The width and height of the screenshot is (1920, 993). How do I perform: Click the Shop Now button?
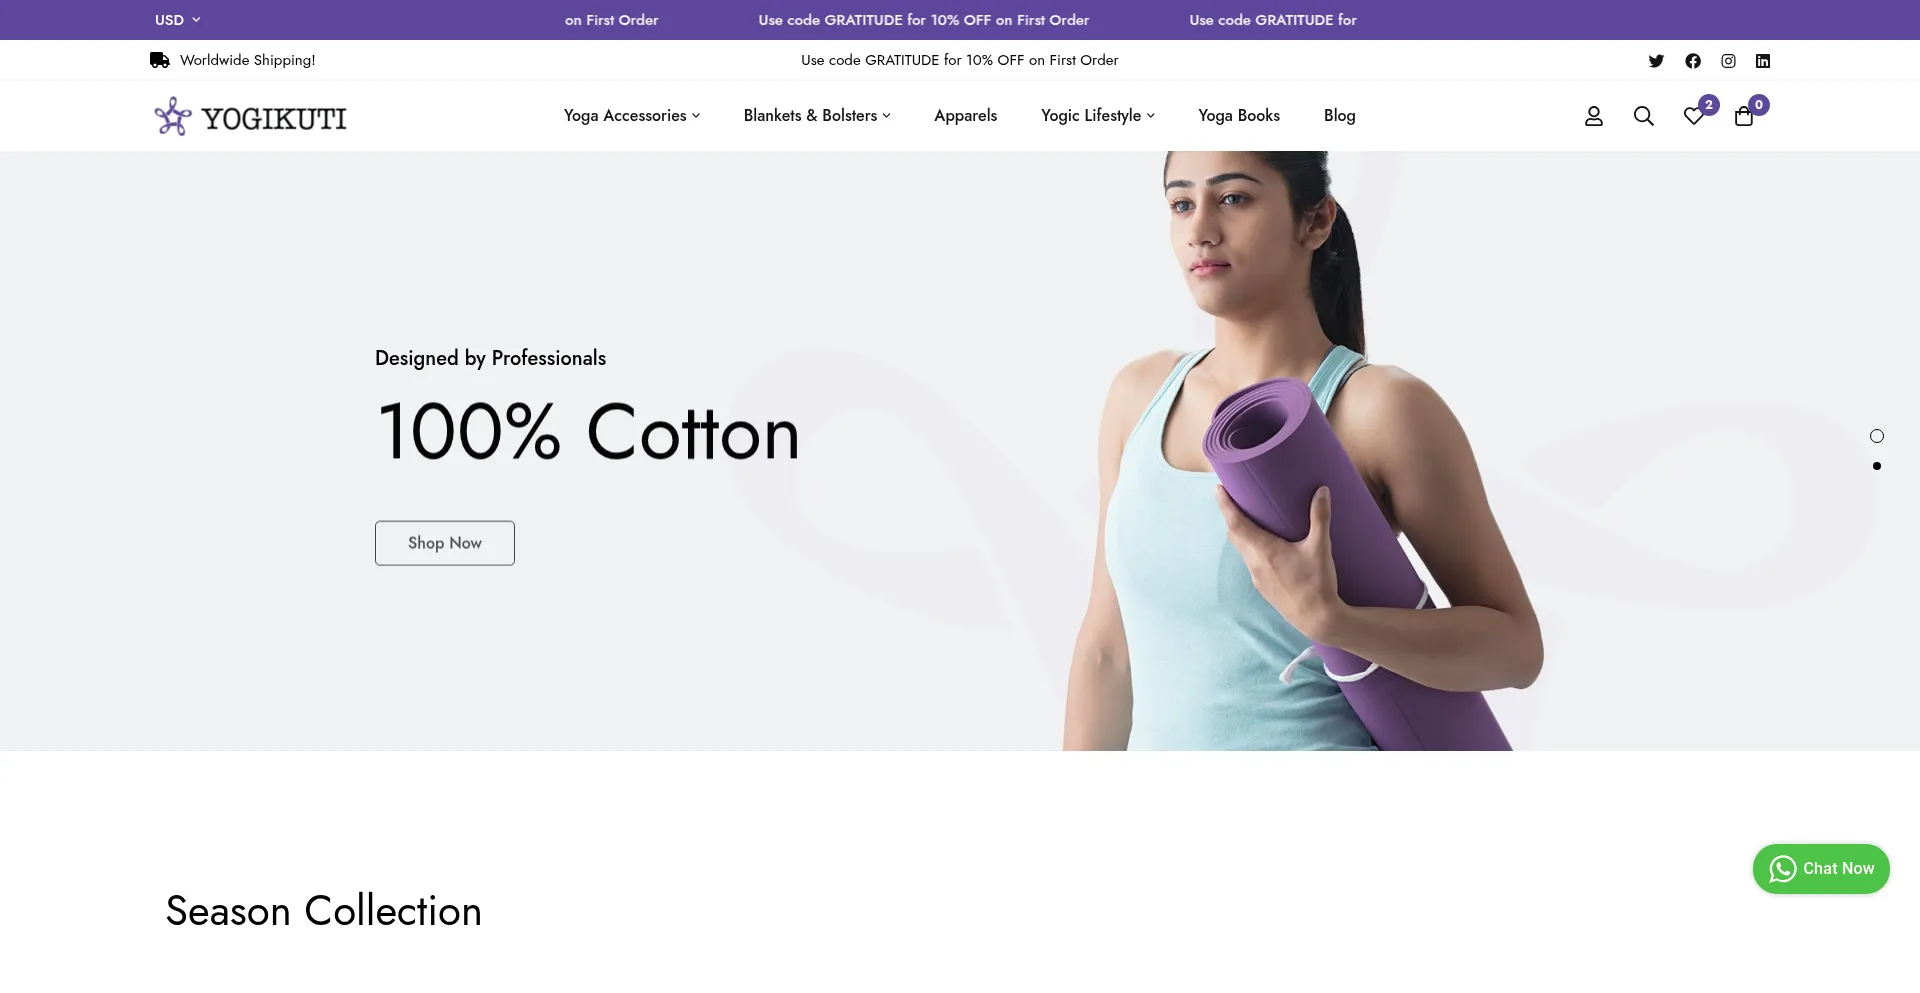[445, 543]
